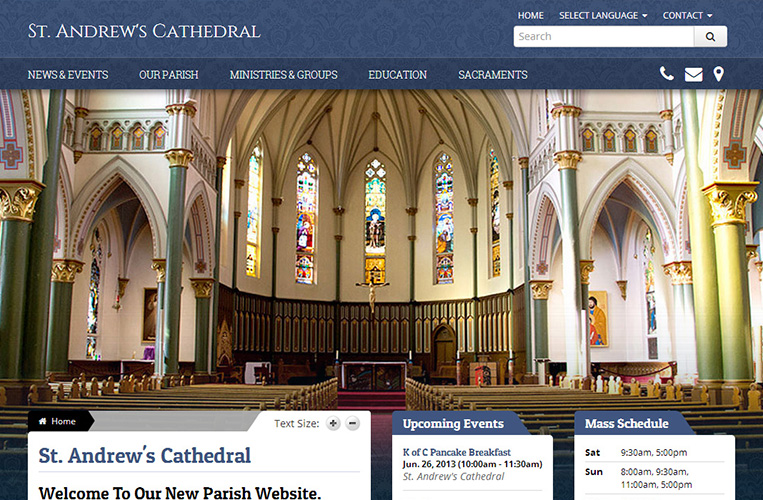Open the Our Parish menu

[x=168, y=75]
